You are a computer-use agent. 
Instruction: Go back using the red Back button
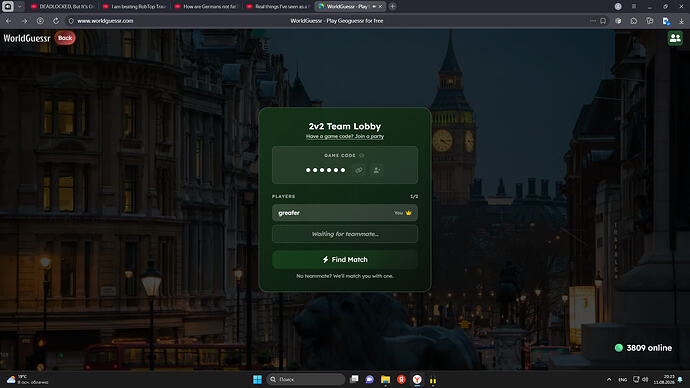pos(65,38)
